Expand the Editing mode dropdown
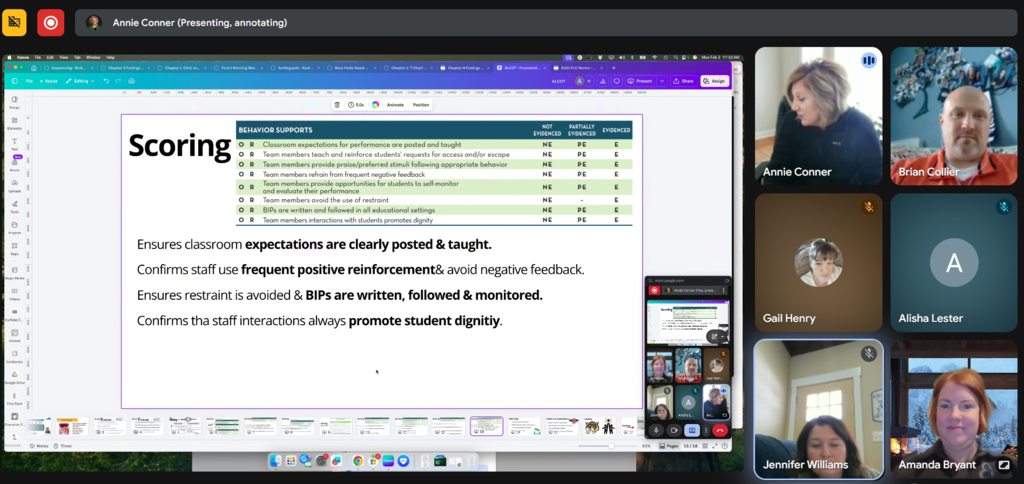Viewport: 1024px width, 484px height. (78, 81)
